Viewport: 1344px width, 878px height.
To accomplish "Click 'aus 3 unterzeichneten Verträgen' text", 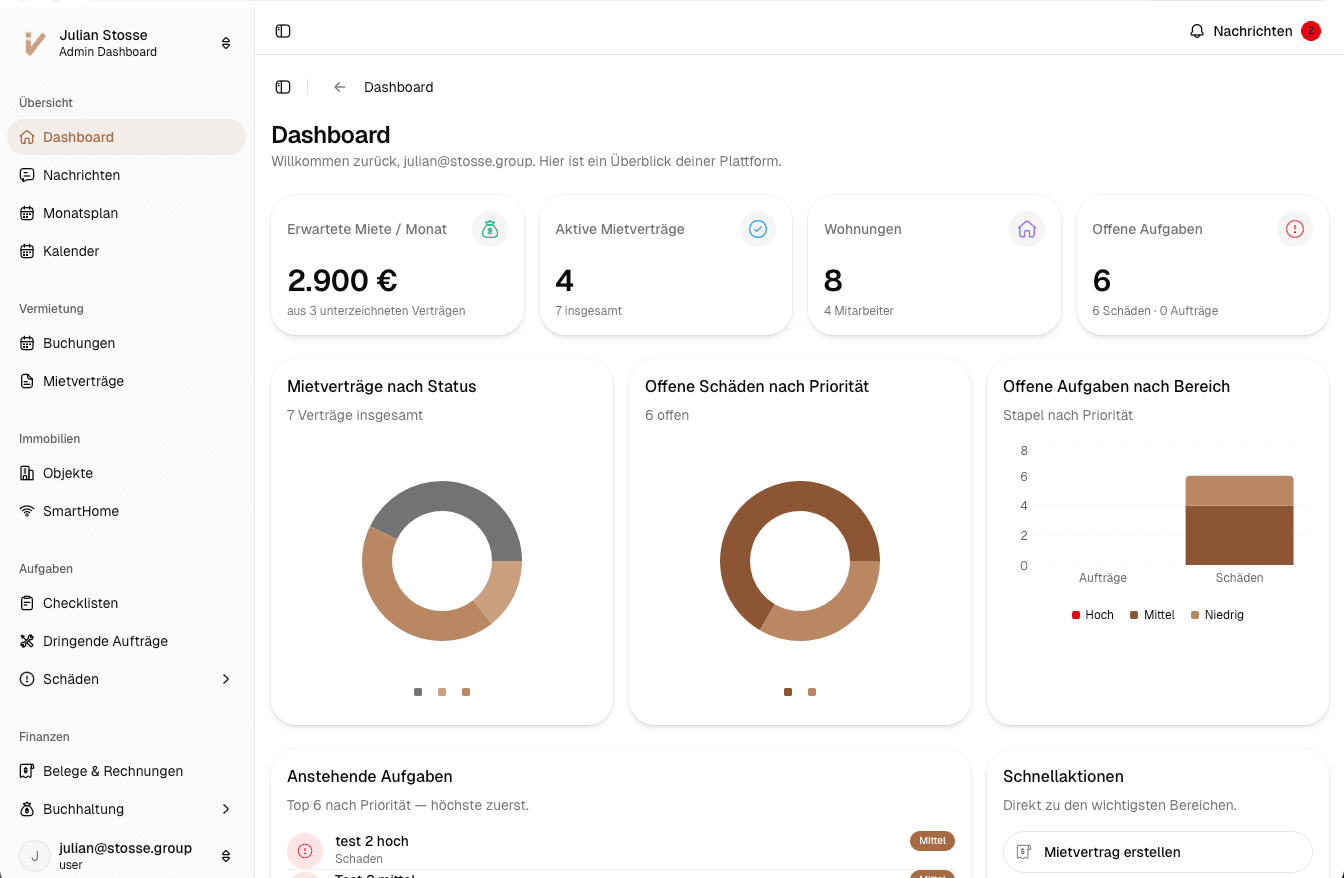I will coord(376,311).
